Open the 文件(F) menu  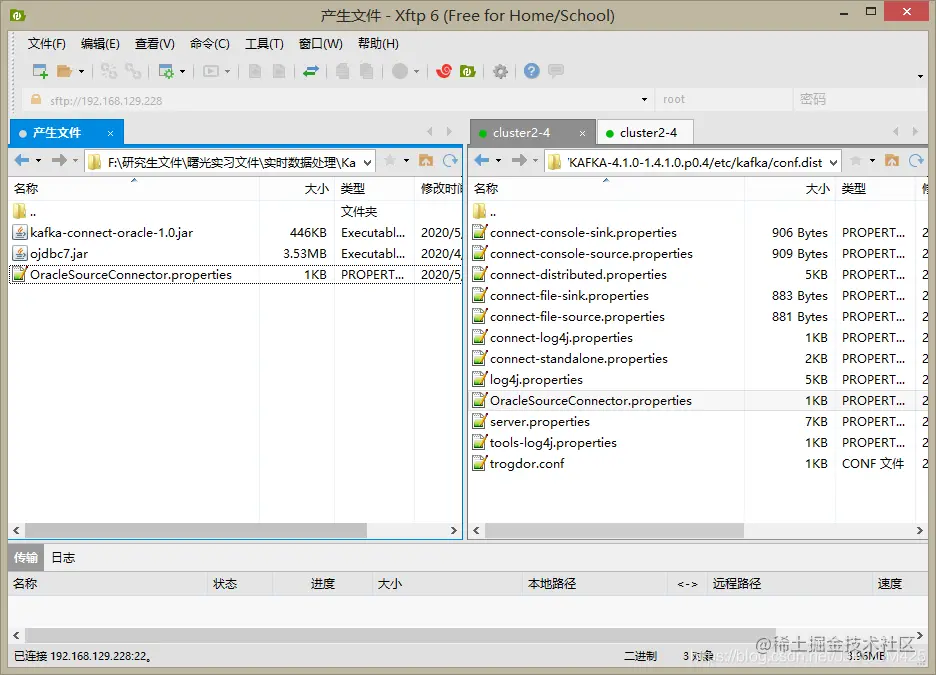pyautogui.click(x=46, y=44)
